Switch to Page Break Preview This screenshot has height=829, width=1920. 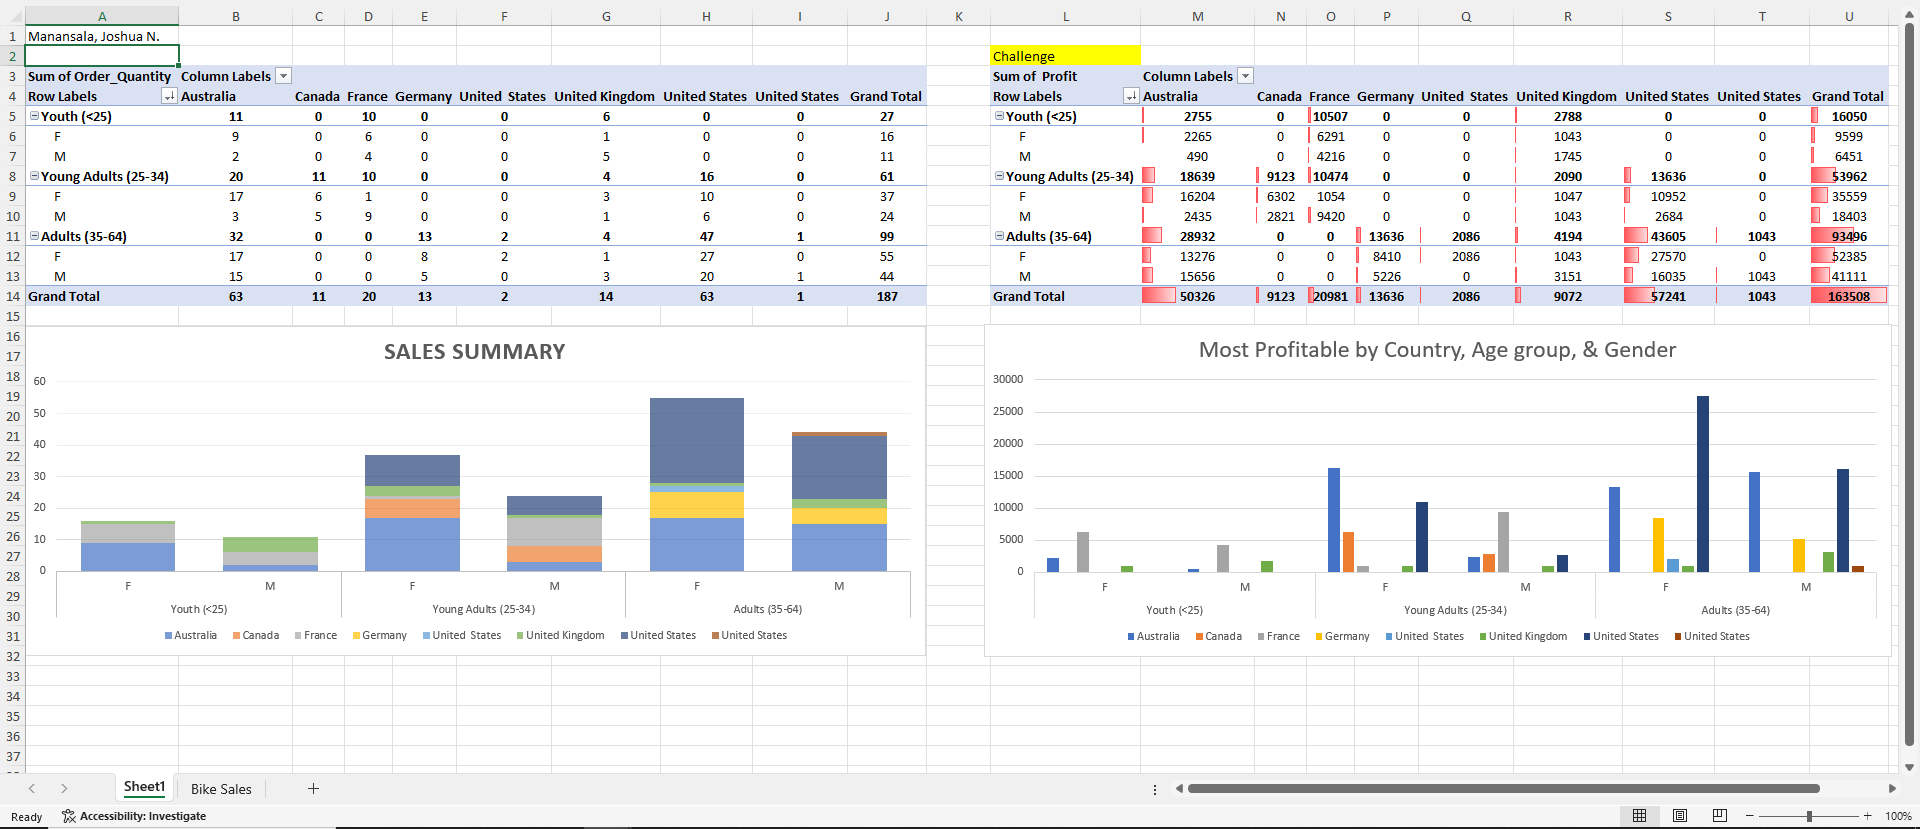pos(1720,816)
